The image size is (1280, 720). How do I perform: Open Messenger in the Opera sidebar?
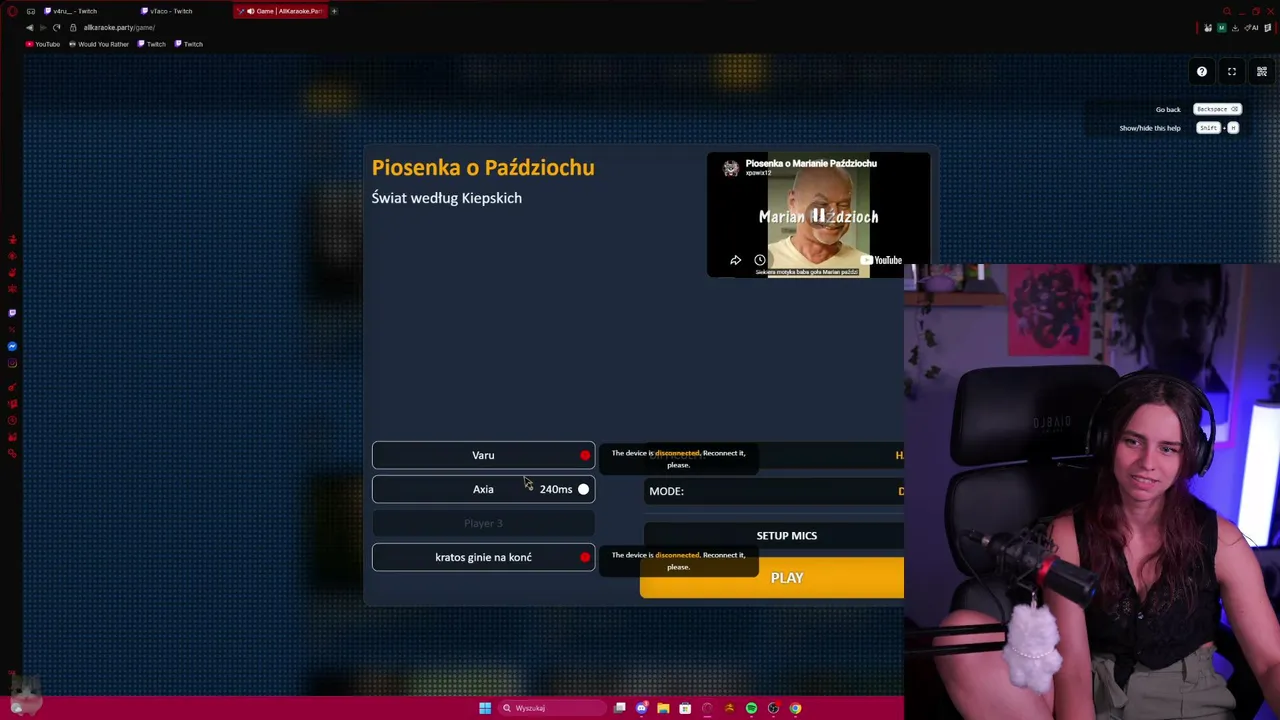[x=12, y=346]
